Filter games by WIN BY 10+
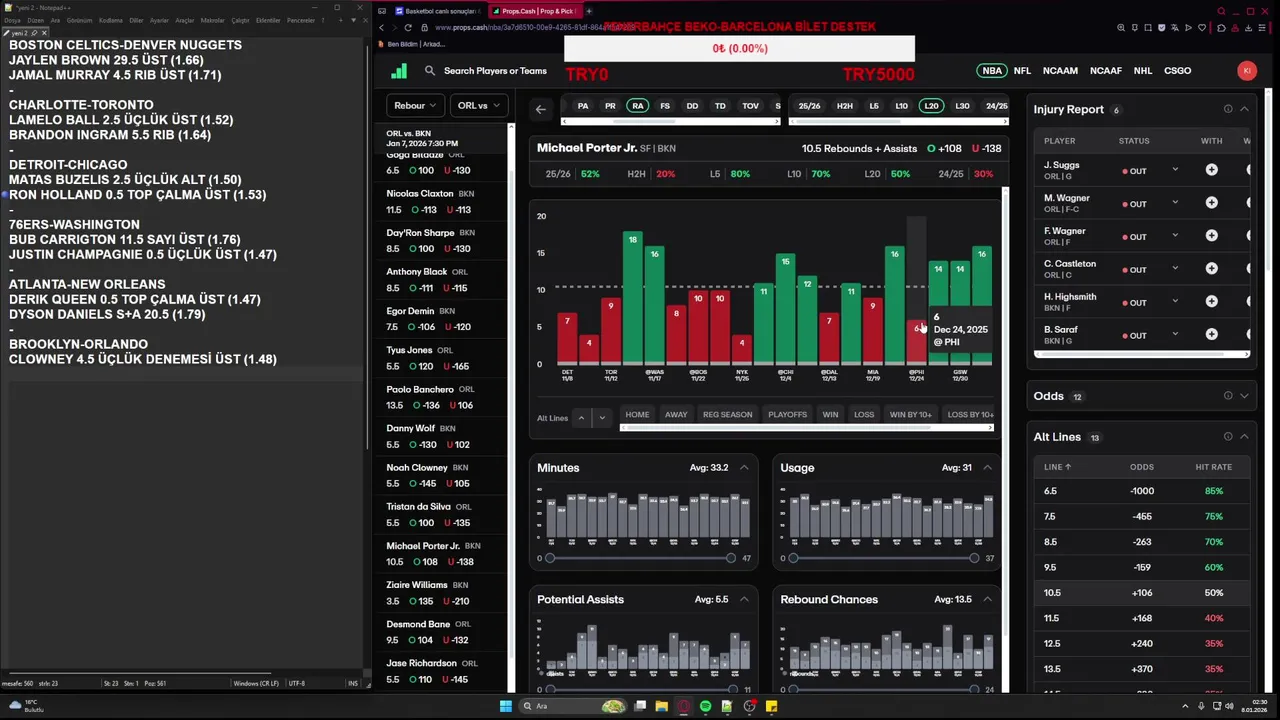 [x=910, y=414]
